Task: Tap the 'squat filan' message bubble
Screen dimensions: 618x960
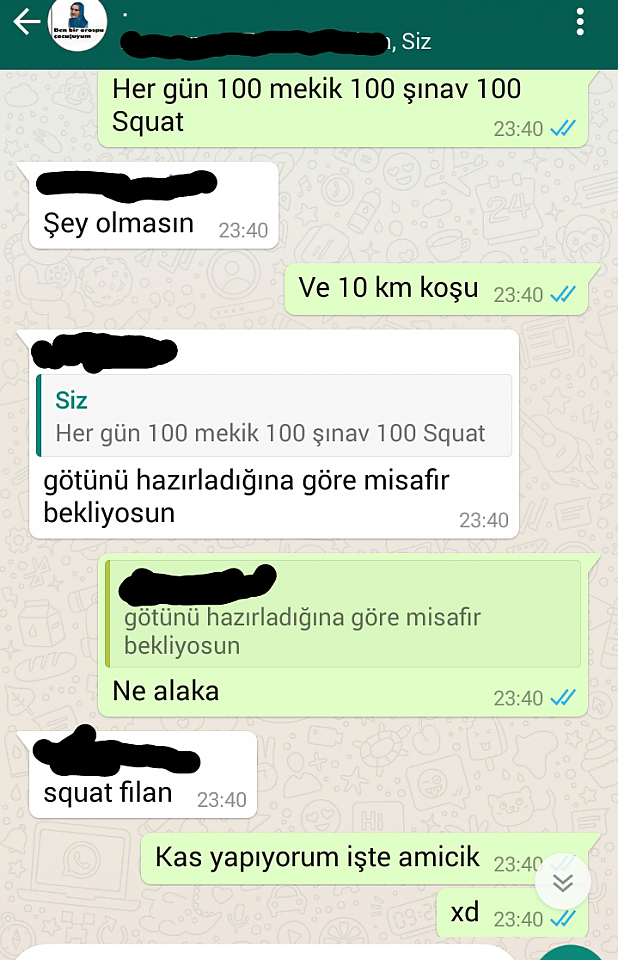Action: (143, 775)
